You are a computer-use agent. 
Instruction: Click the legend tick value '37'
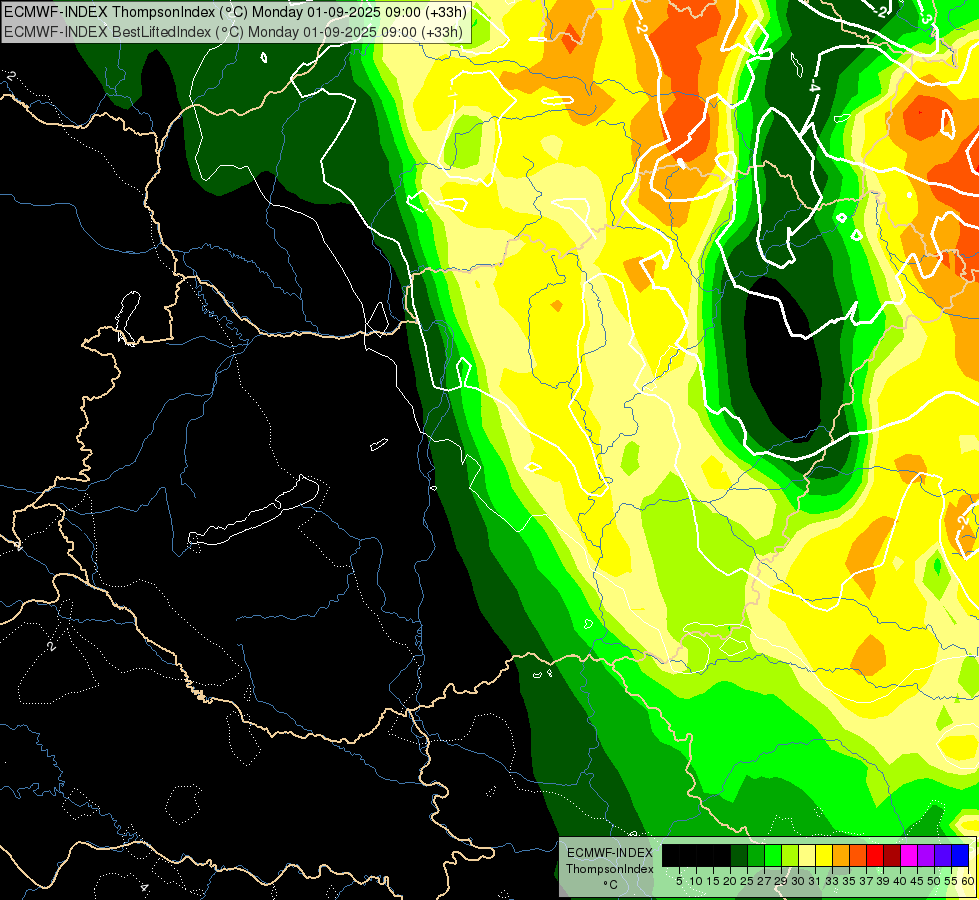pos(866,881)
